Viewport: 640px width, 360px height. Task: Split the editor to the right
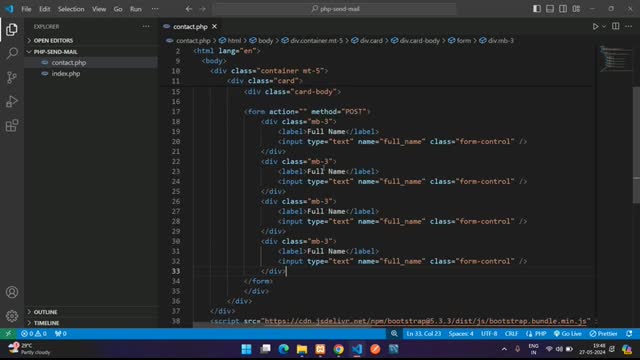pyautogui.click(x=616, y=27)
